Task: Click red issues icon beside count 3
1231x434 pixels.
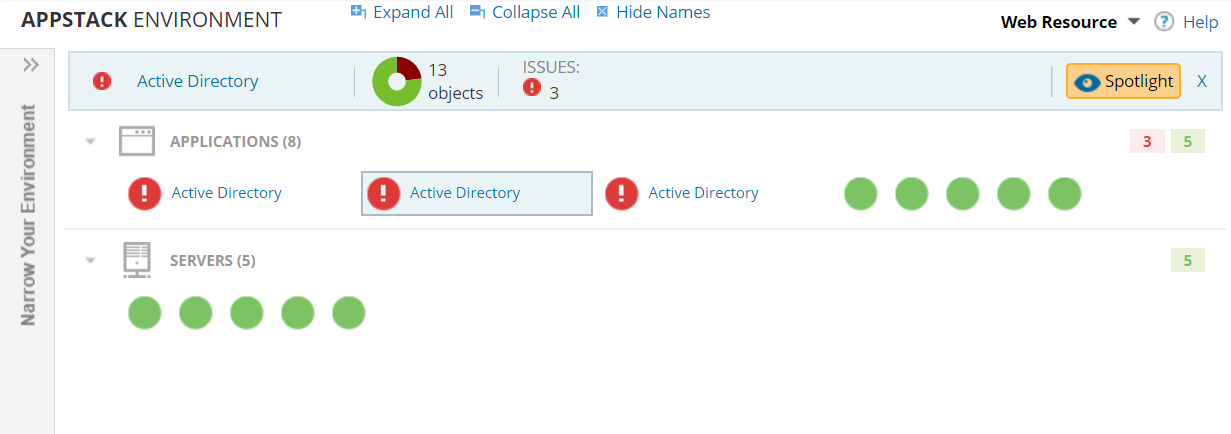Action: pyautogui.click(x=533, y=88)
